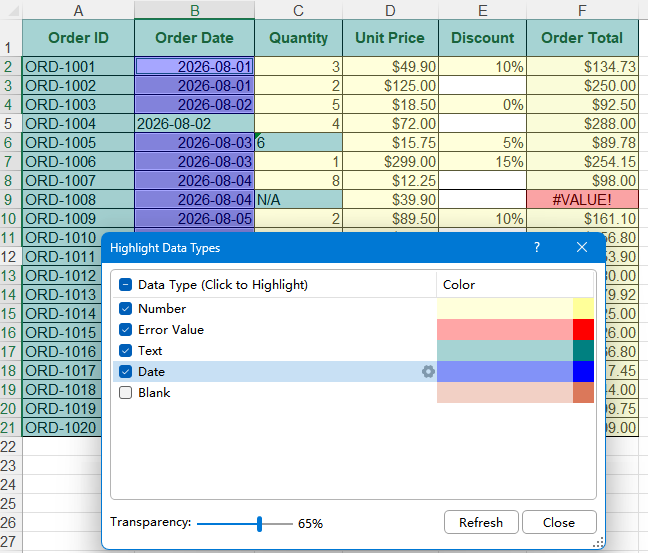The height and width of the screenshot is (553, 648).
Task: Click the Color column header in dialog
Action: point(515,285)
